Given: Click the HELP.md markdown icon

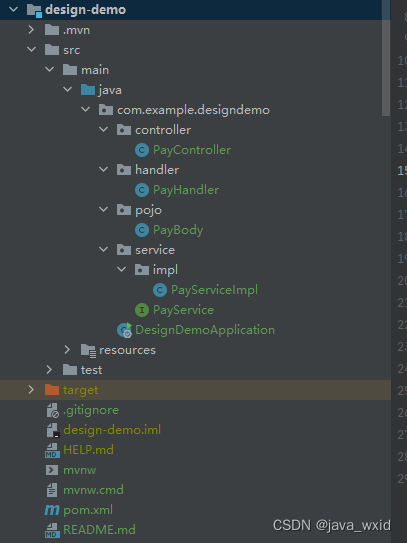Looking at the screenshot, I should point(52,451).
